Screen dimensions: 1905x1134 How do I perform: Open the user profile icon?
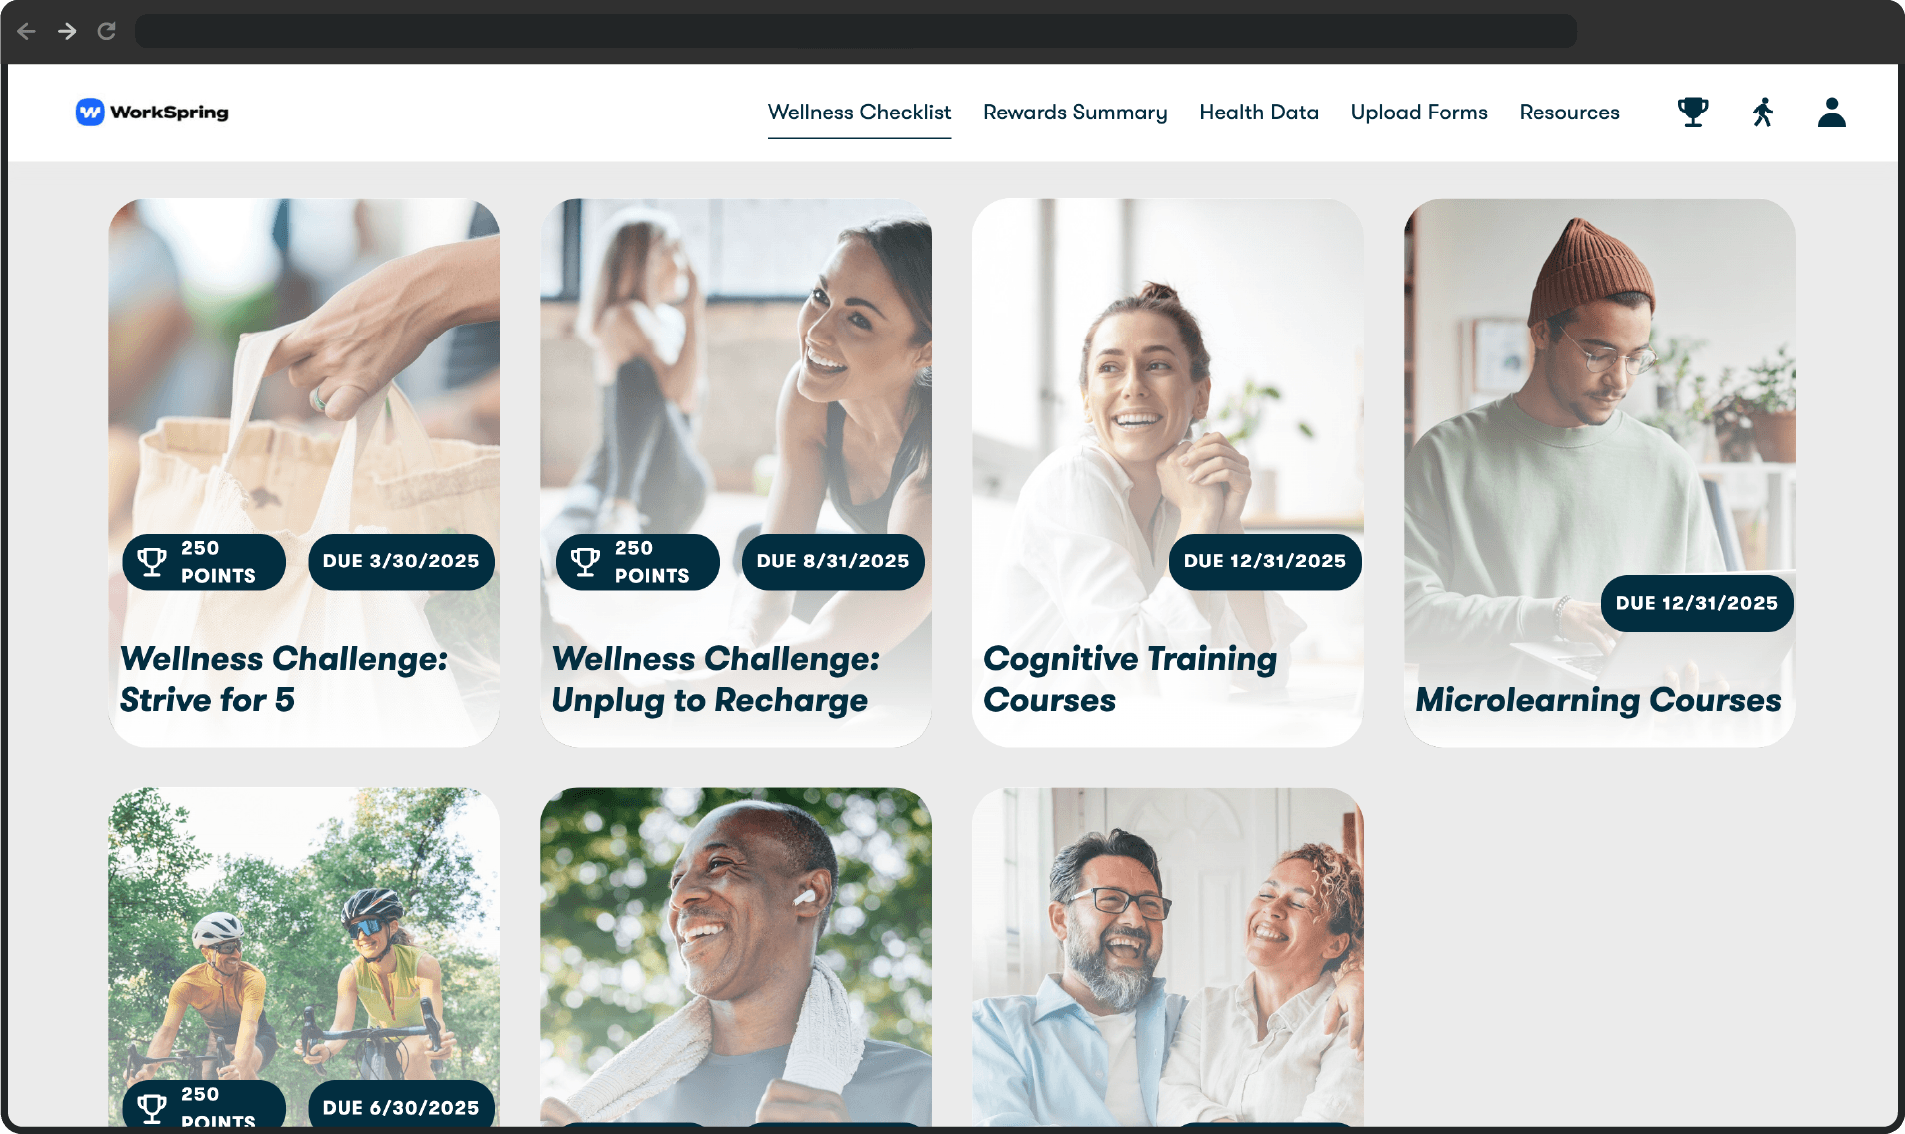(1832, 112)
